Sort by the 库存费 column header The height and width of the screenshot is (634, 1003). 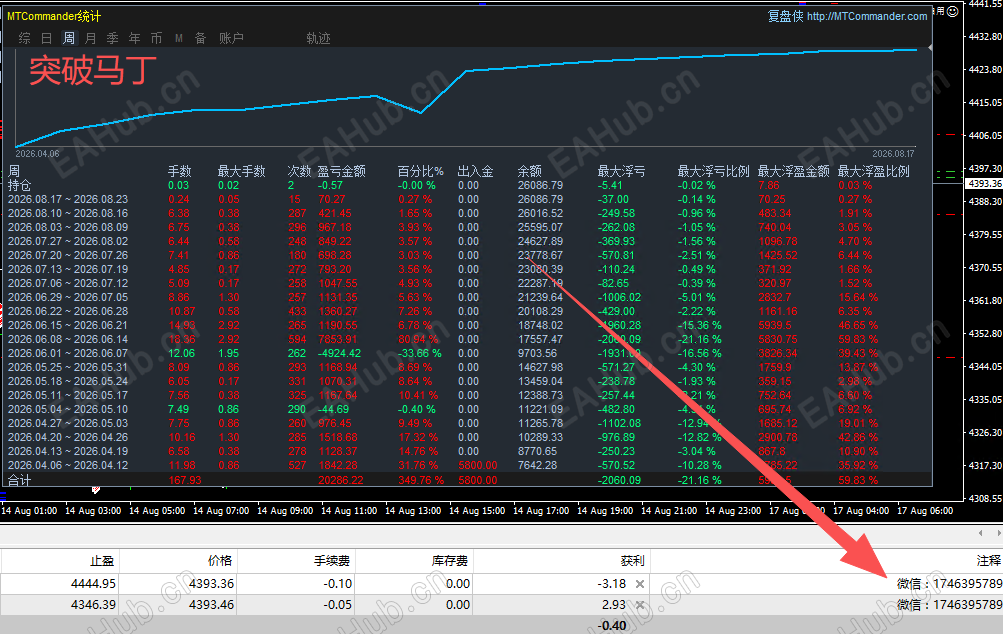point(450,560)
